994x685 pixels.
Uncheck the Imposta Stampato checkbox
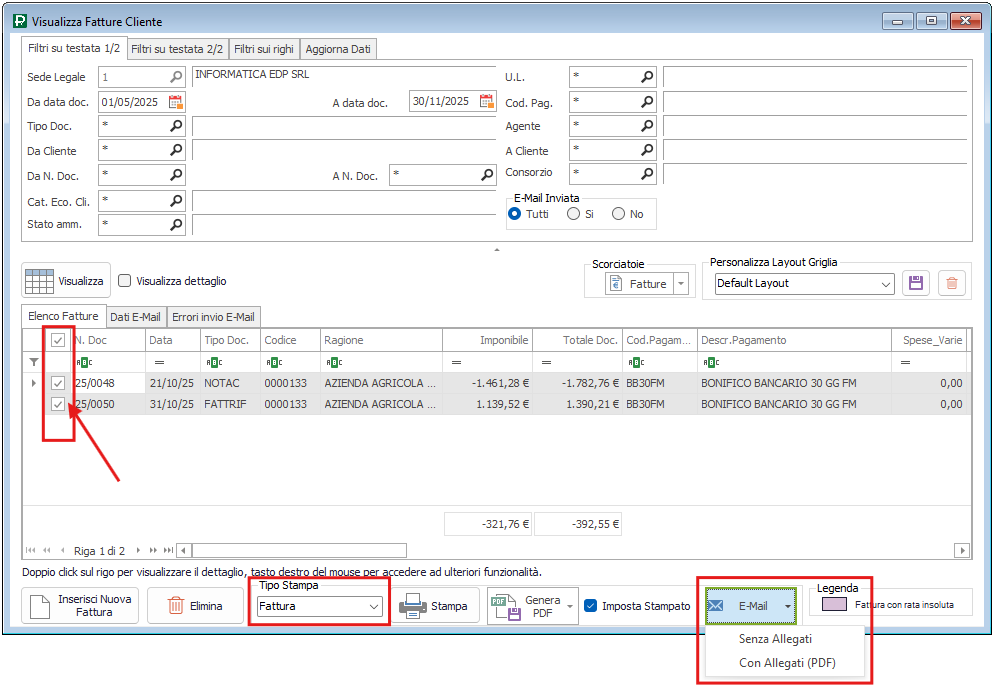(x=591, y=606)
